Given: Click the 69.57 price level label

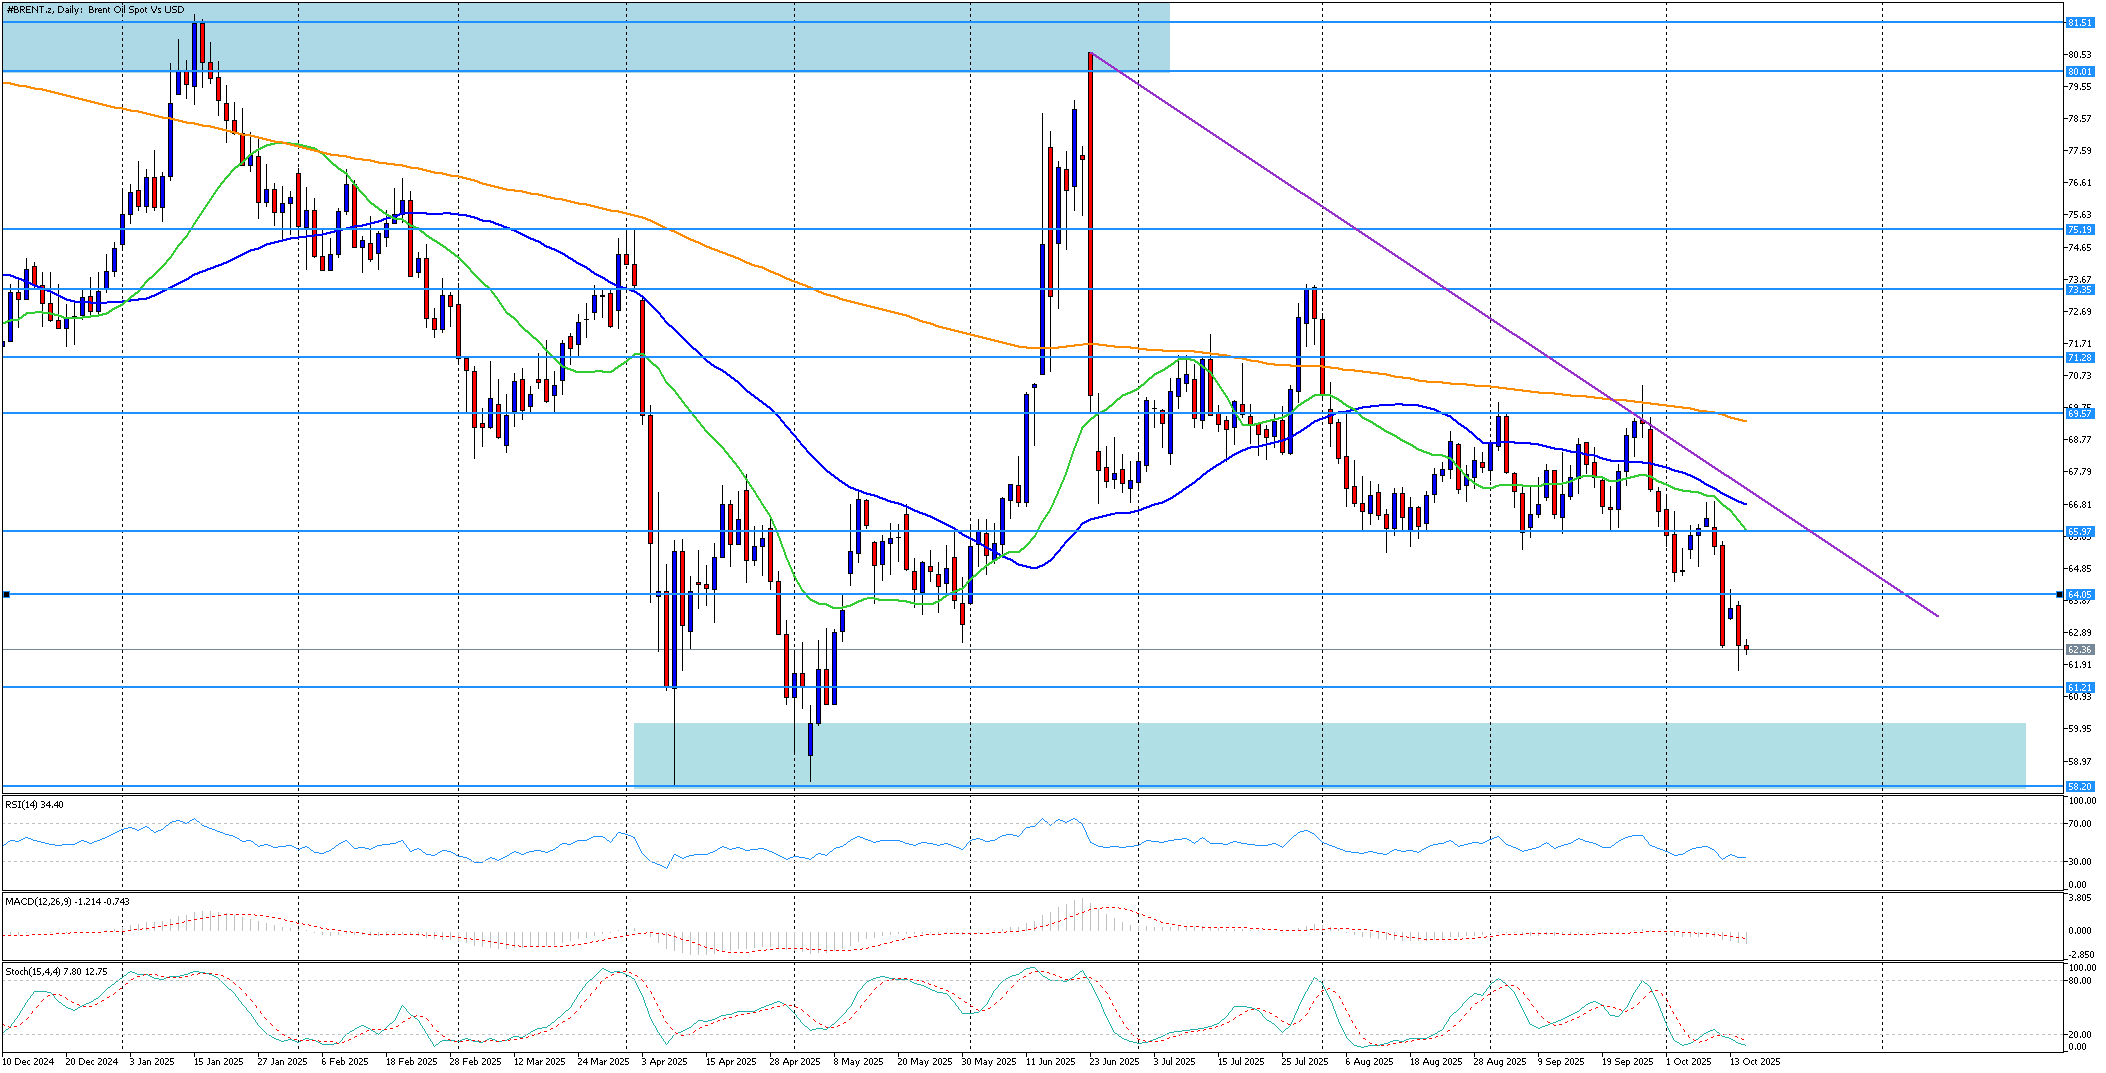Looking at the screenshot, I should 2080,413.
